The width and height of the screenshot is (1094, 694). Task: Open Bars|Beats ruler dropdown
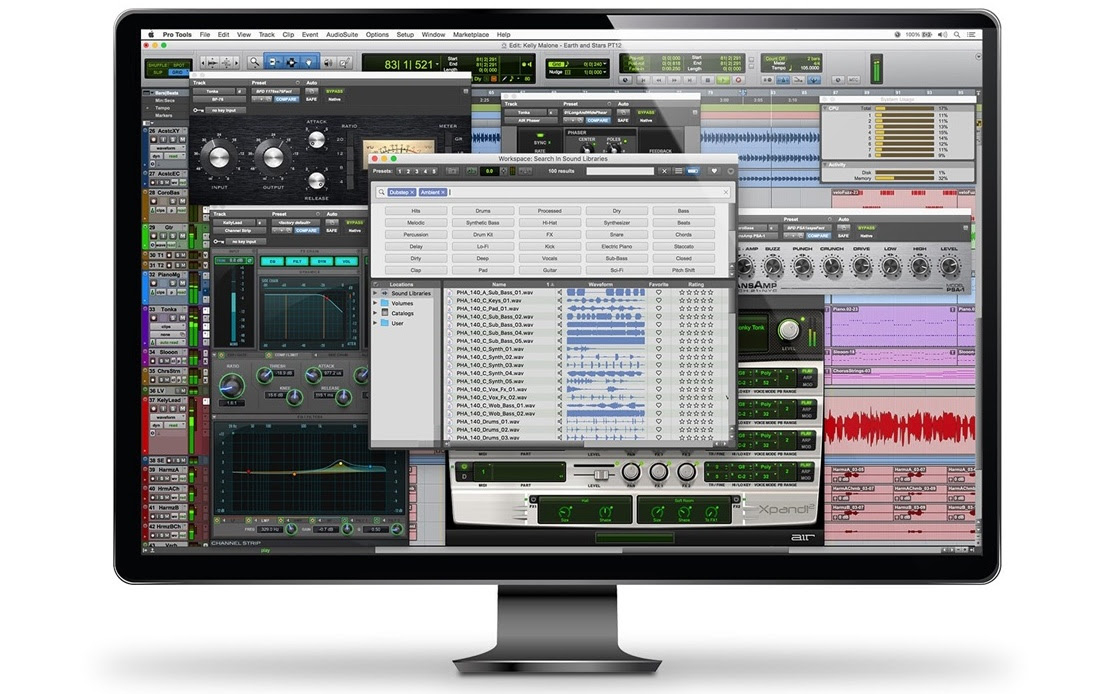[151, 93]
